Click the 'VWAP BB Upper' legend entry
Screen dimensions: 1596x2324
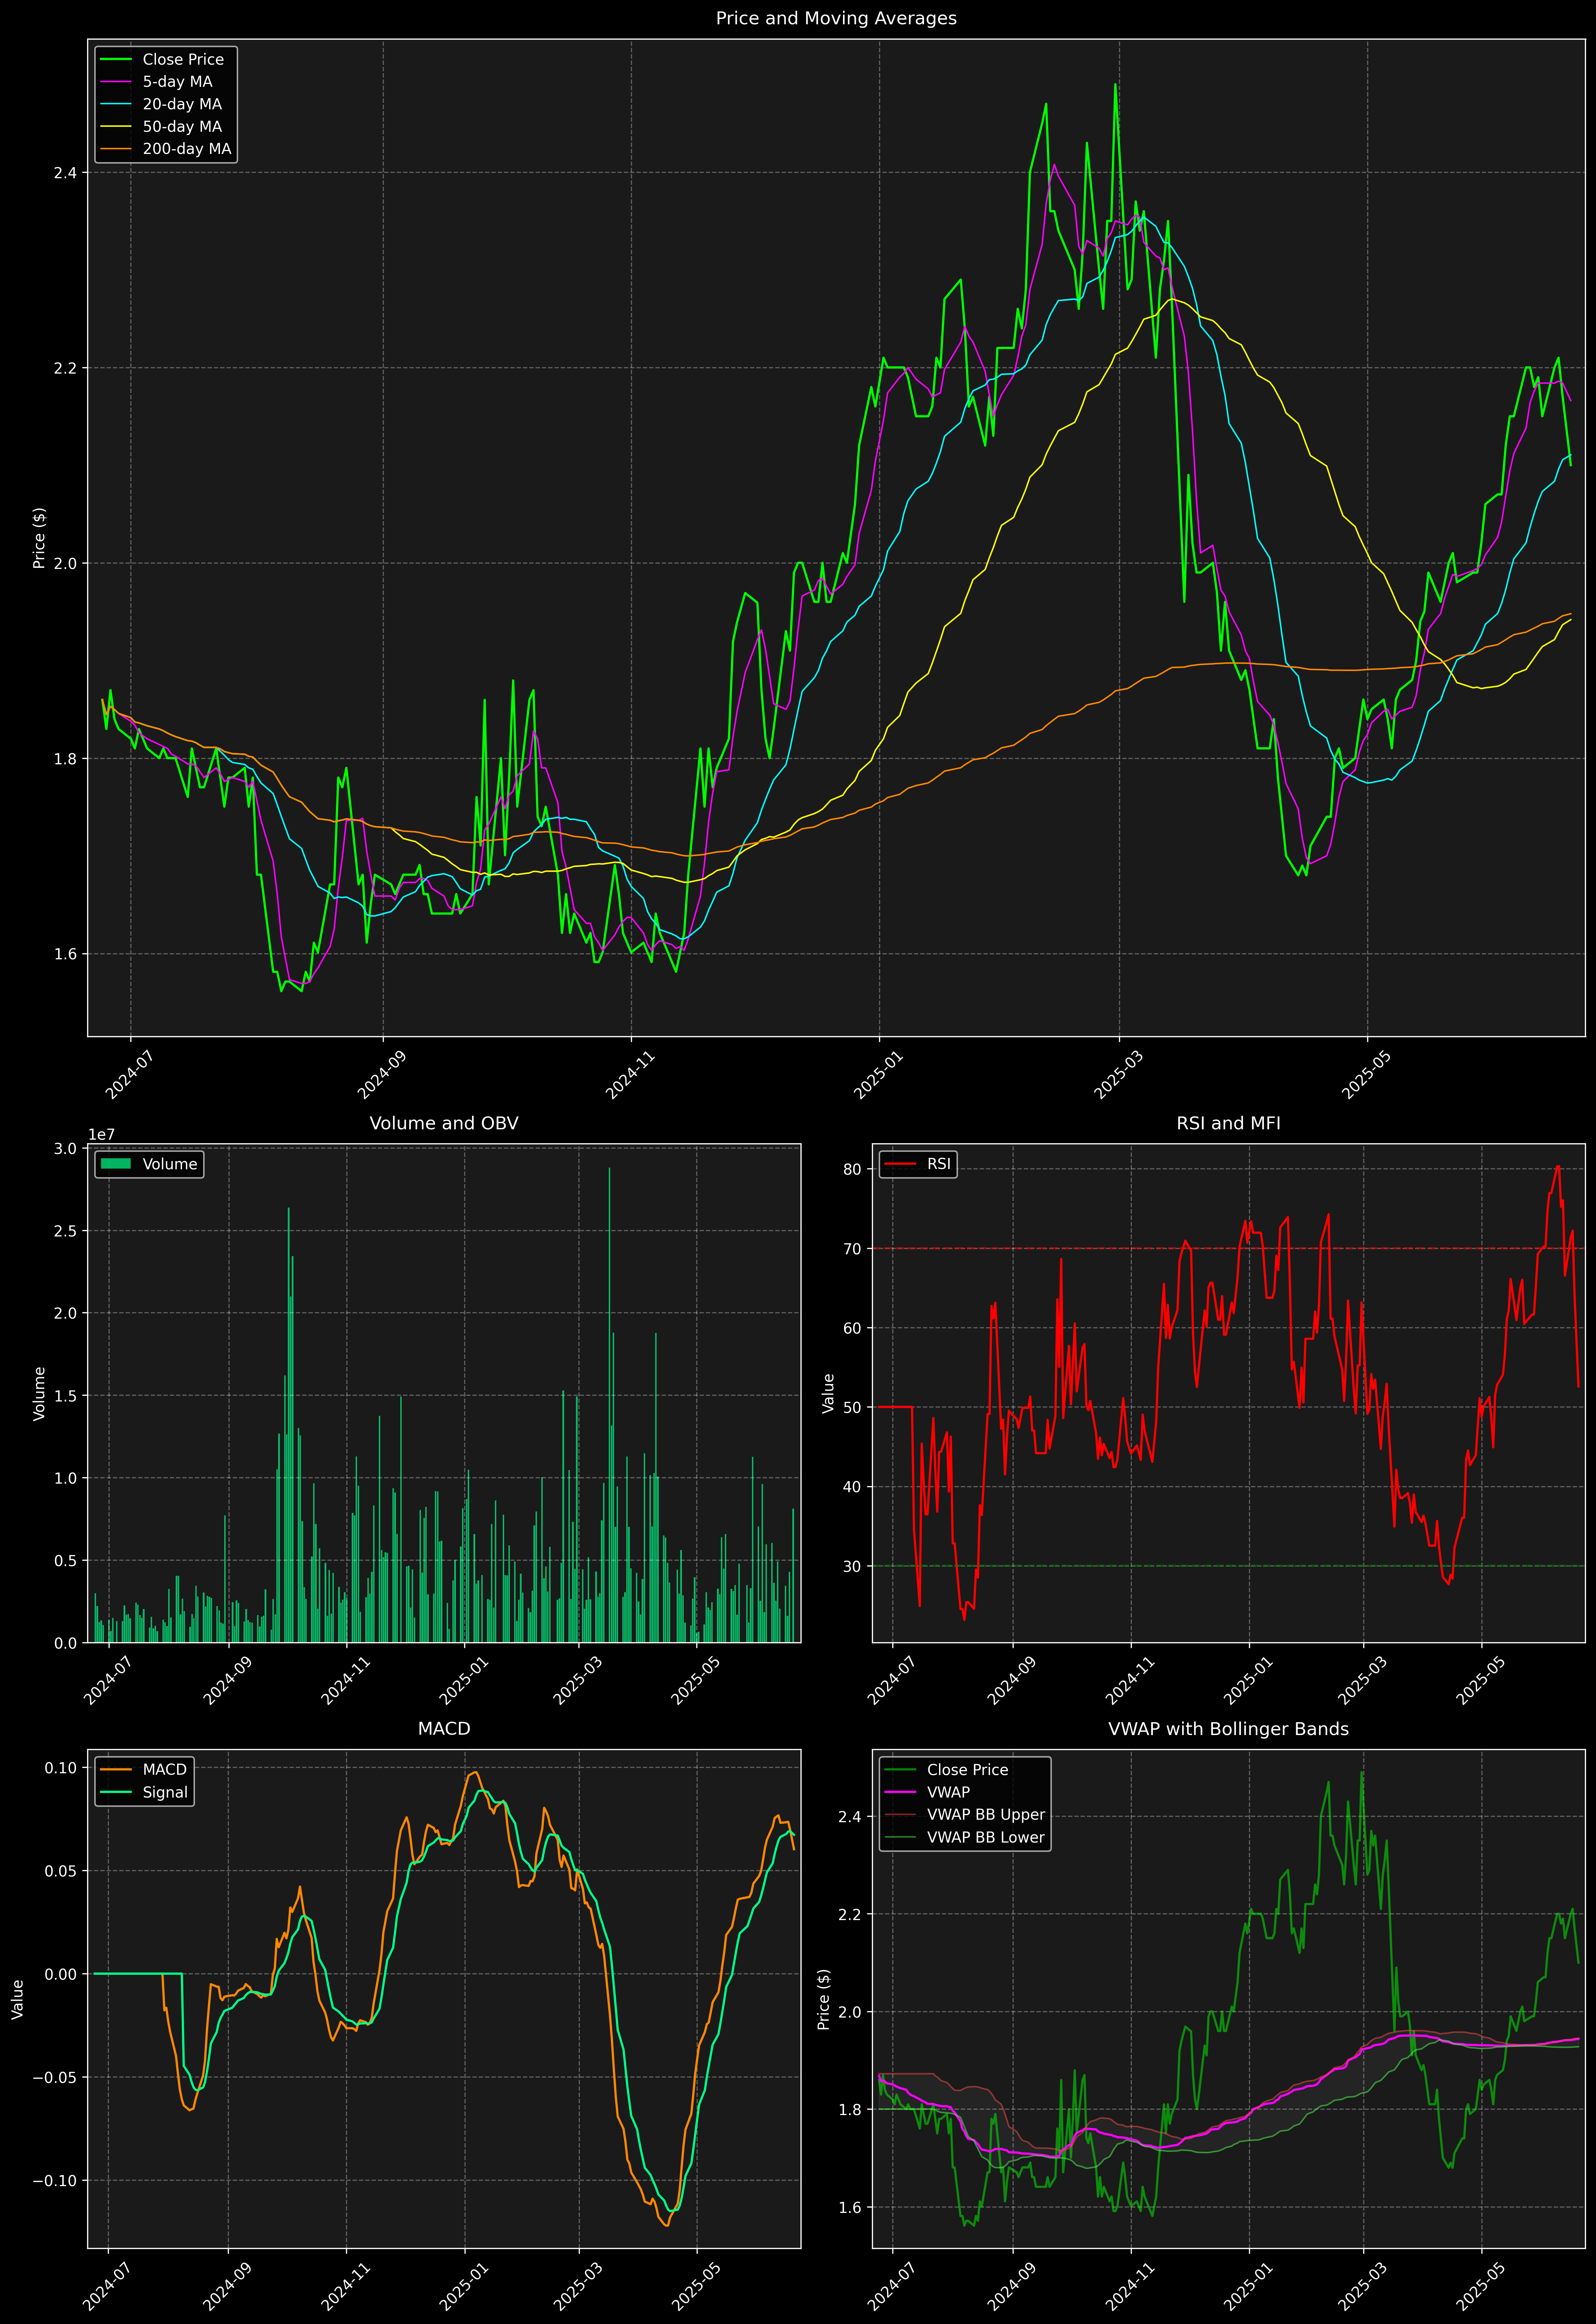pos(965,1815)
